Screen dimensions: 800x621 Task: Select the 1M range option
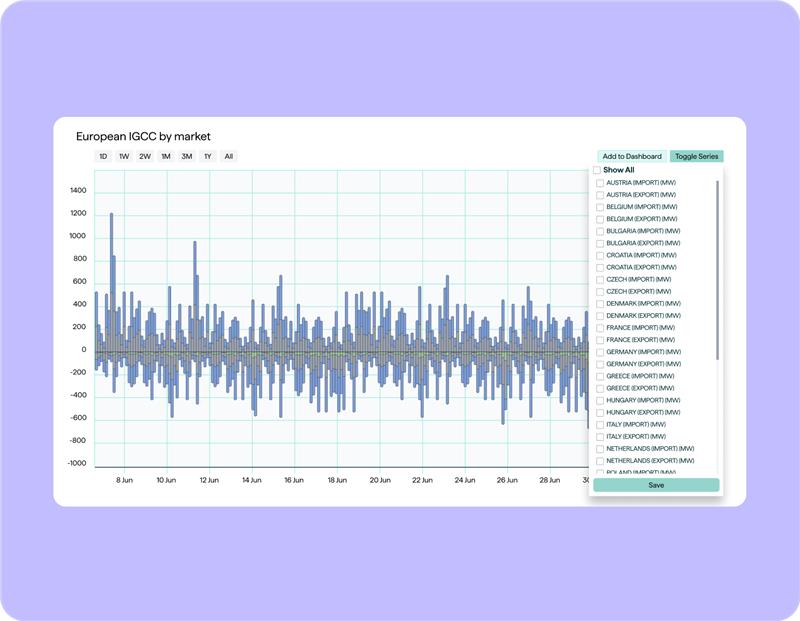tap(166, 157)
